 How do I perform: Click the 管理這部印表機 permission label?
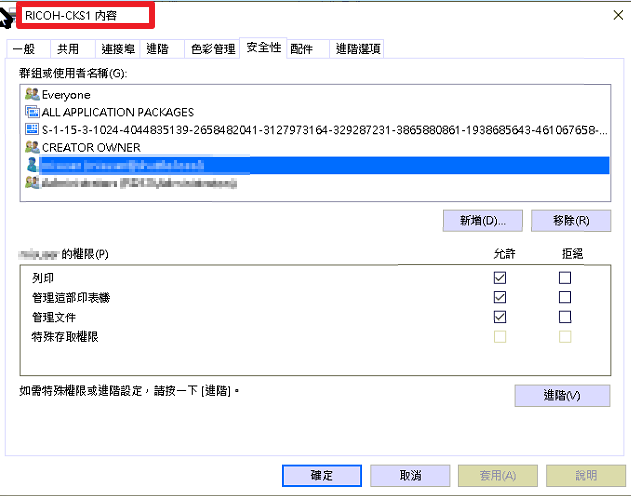pos(71,298)
